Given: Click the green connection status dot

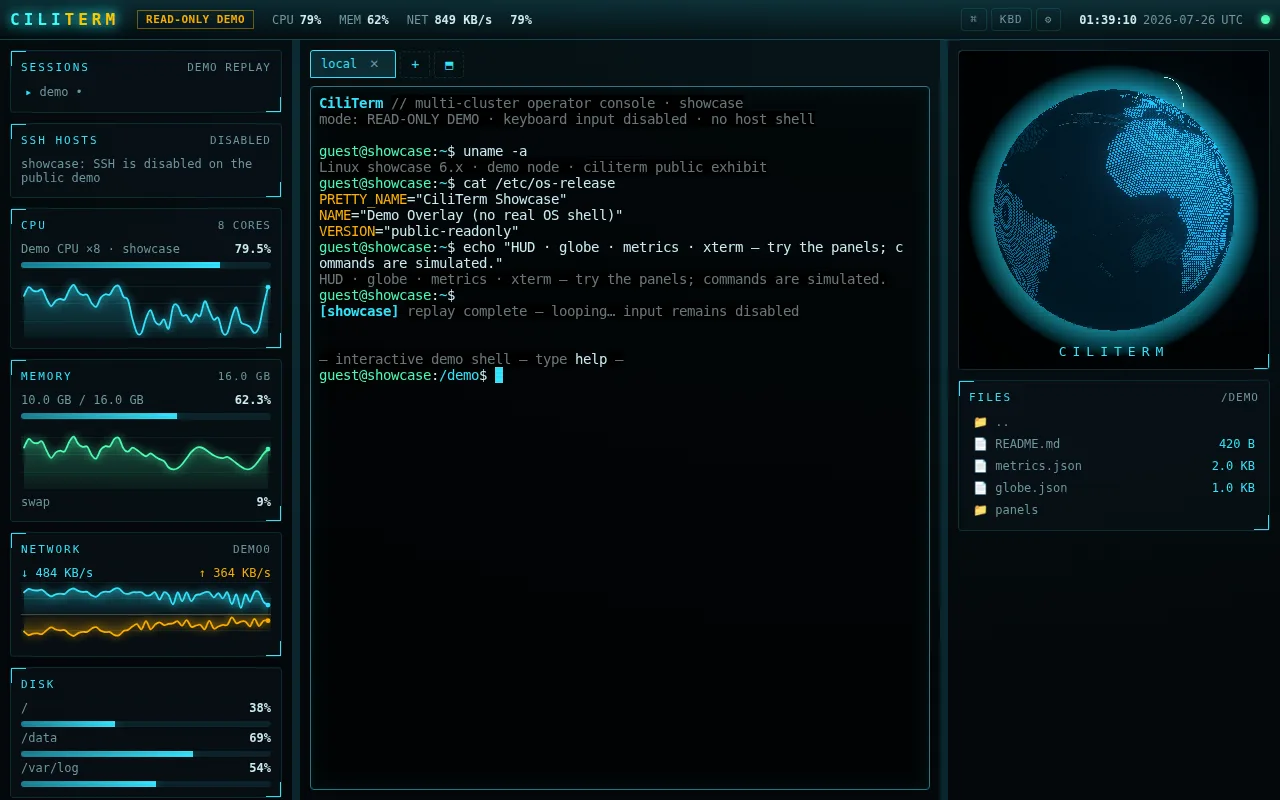Looking at the screenshot, I should [x=1265, y=20].
